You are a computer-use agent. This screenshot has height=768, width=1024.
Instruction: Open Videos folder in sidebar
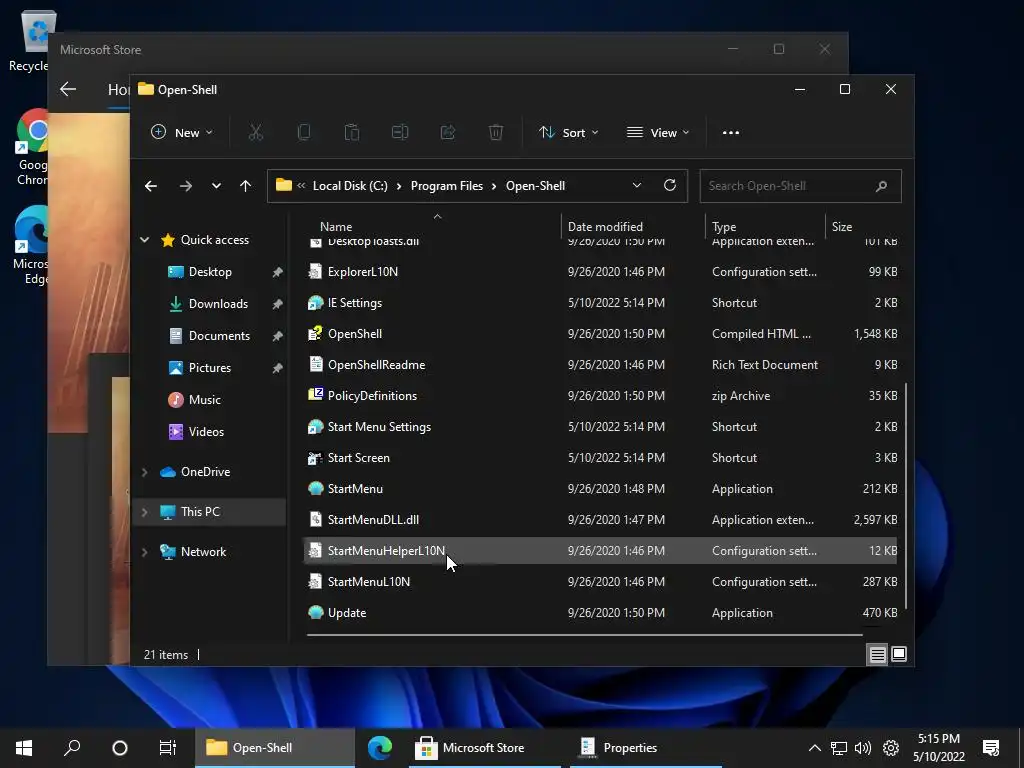[206, 432]
